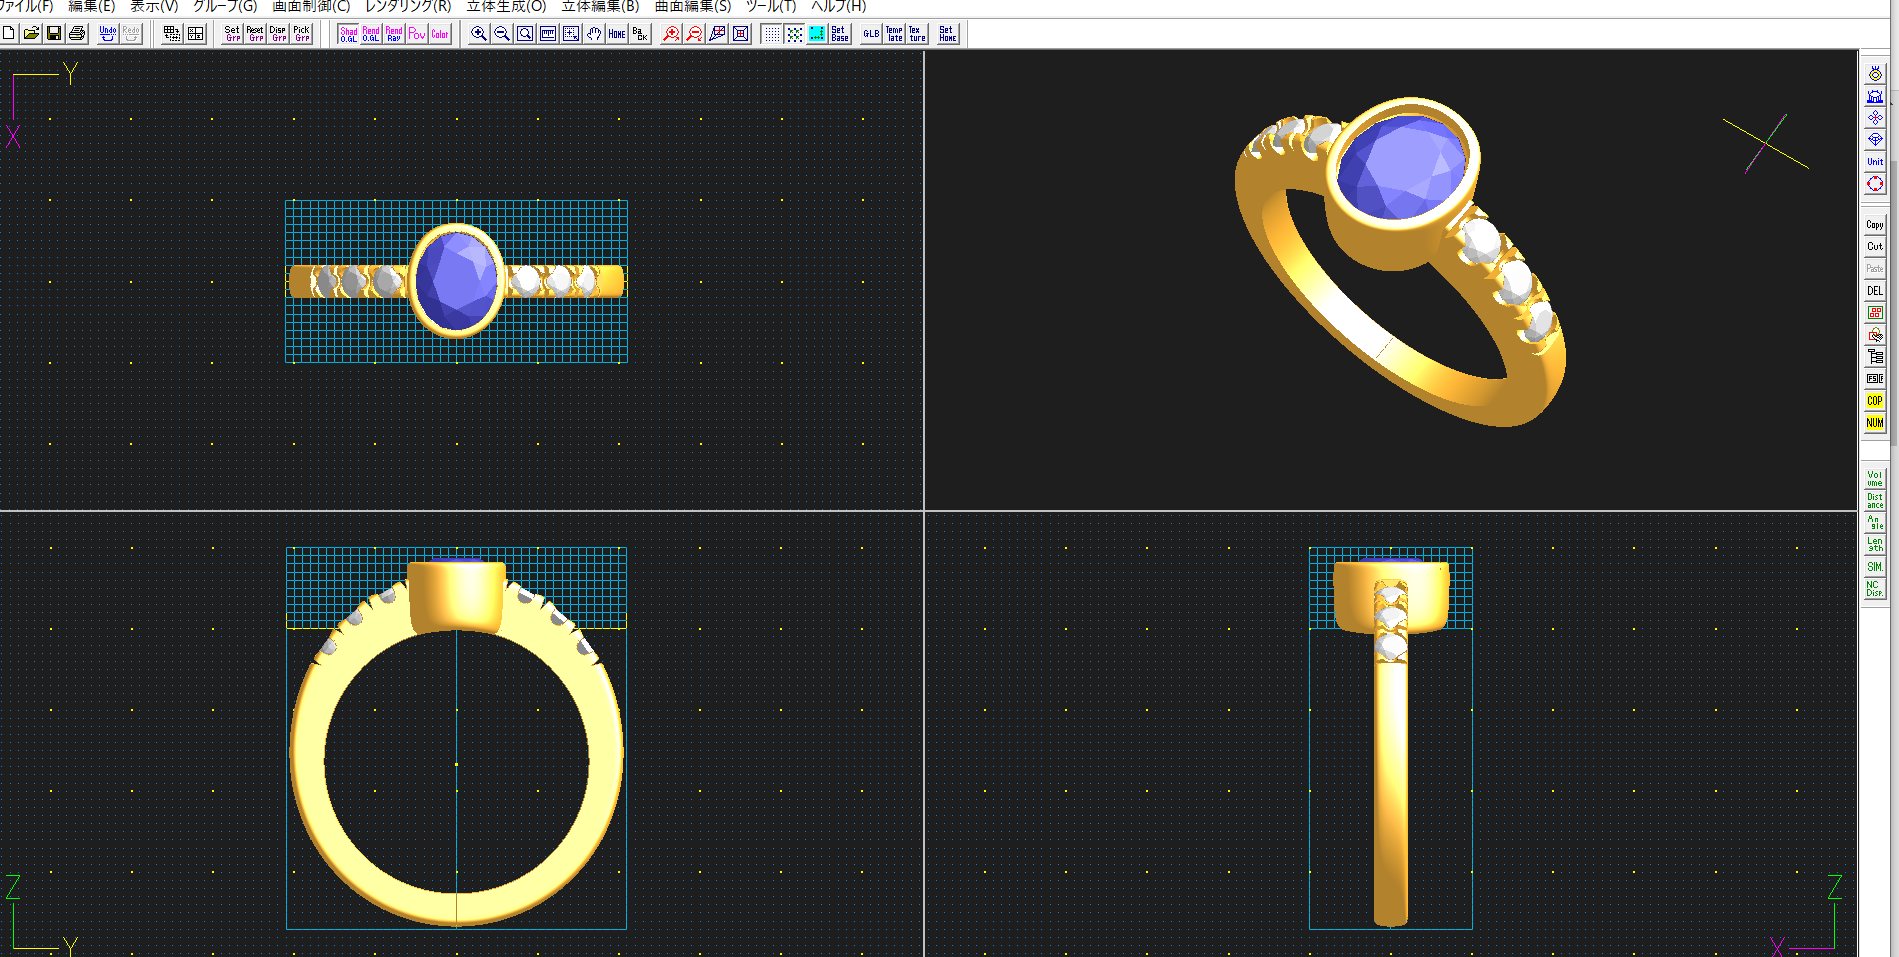Click the Set Home button
Image resolution: width=1899 pixels, height=957 pixels.
point(948,34)
